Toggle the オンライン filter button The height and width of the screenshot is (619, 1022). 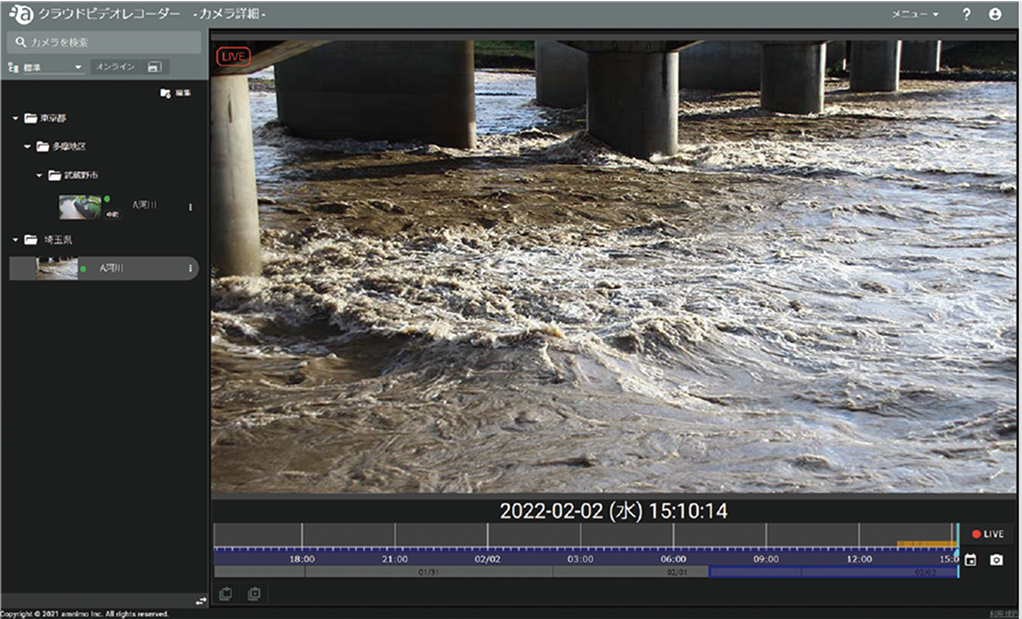(x=115, y=66)
